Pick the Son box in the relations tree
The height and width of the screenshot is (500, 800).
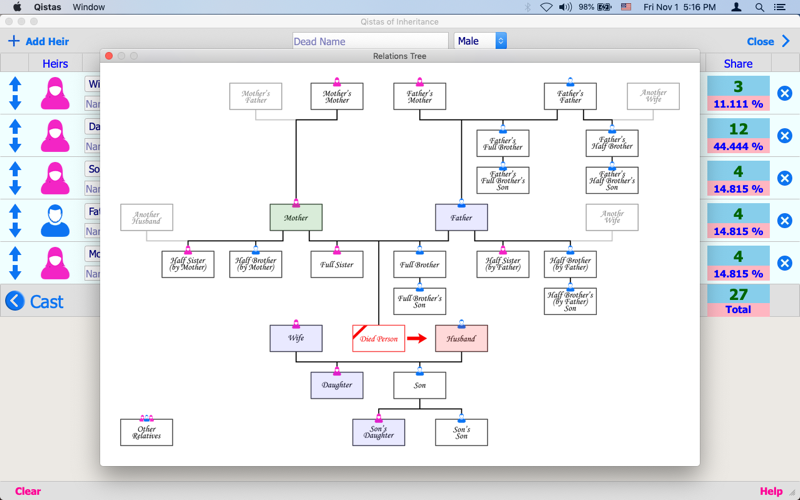click(x=419, y=385)
